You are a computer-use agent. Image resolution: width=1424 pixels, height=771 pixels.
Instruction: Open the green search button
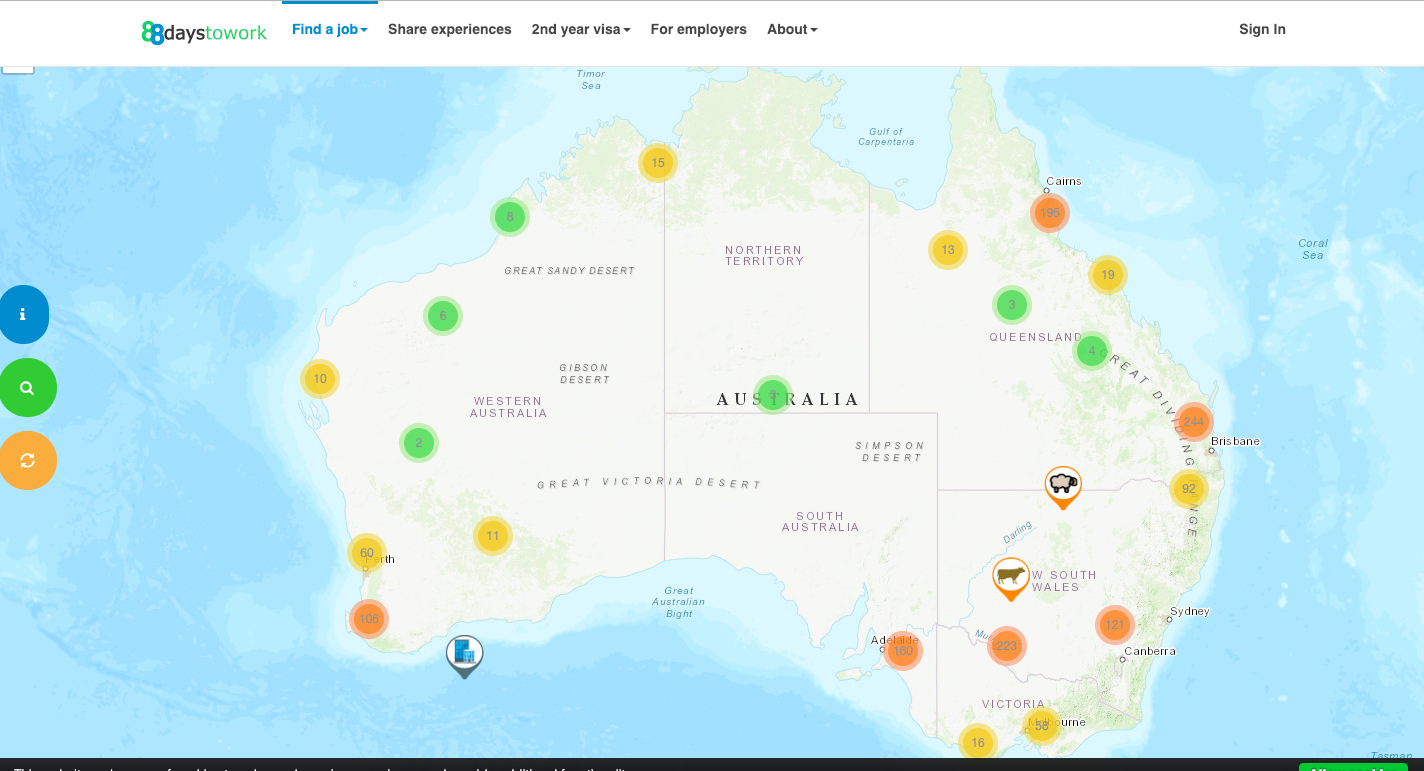coord(27,388)
